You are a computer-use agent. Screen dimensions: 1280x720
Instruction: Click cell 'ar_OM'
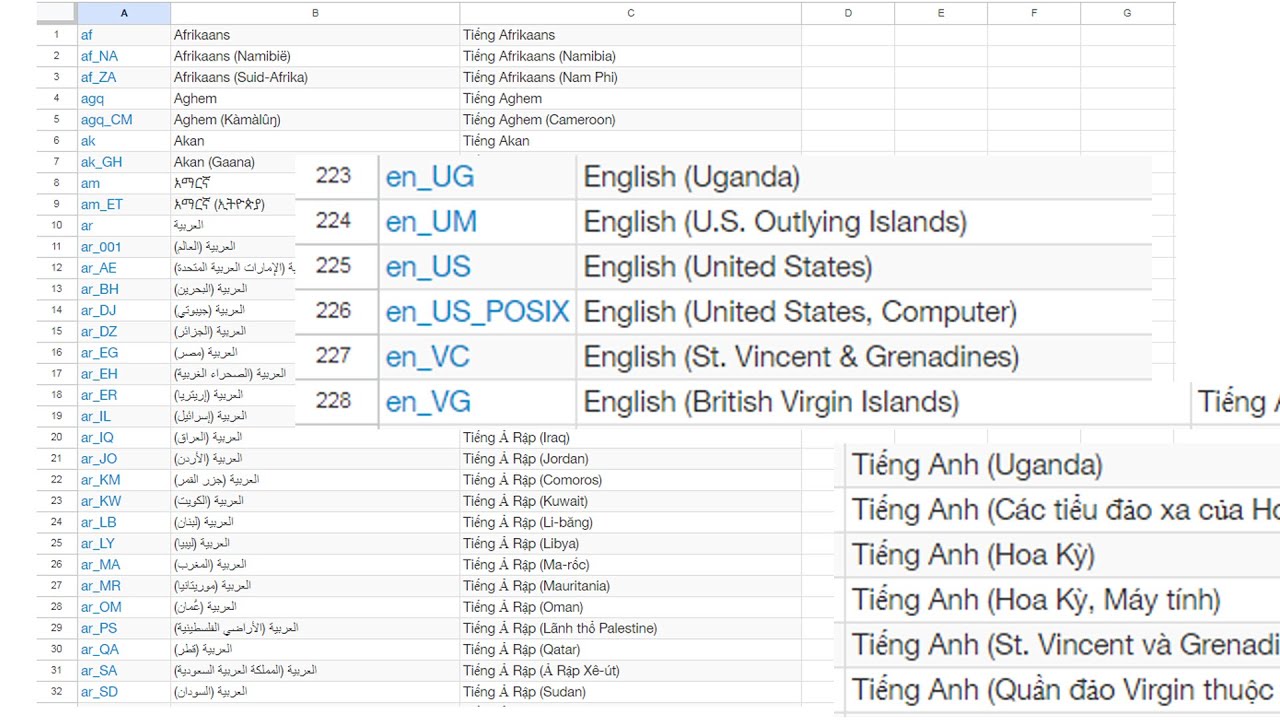pyautogui.click(x=124, y=607)
